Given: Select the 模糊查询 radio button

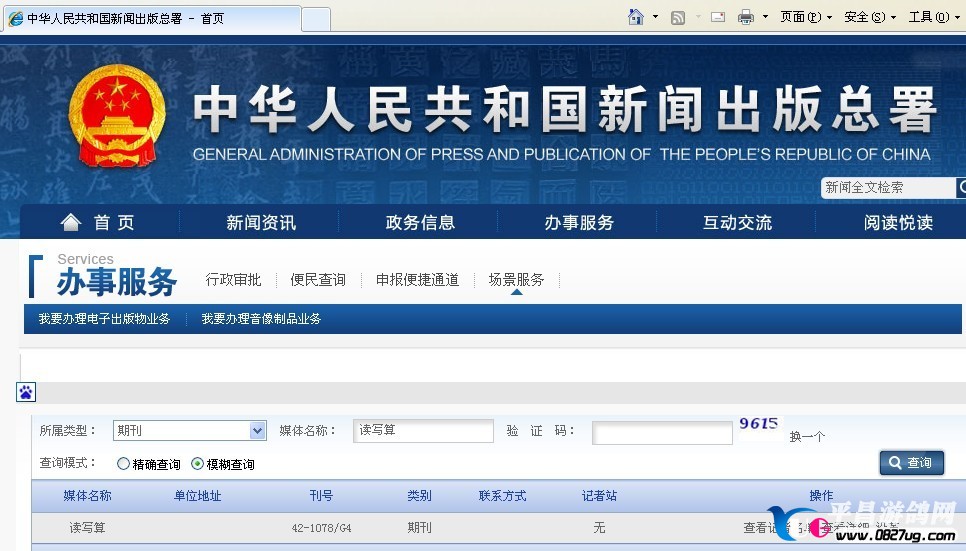Looking at the screenshot, I should 198,464.
